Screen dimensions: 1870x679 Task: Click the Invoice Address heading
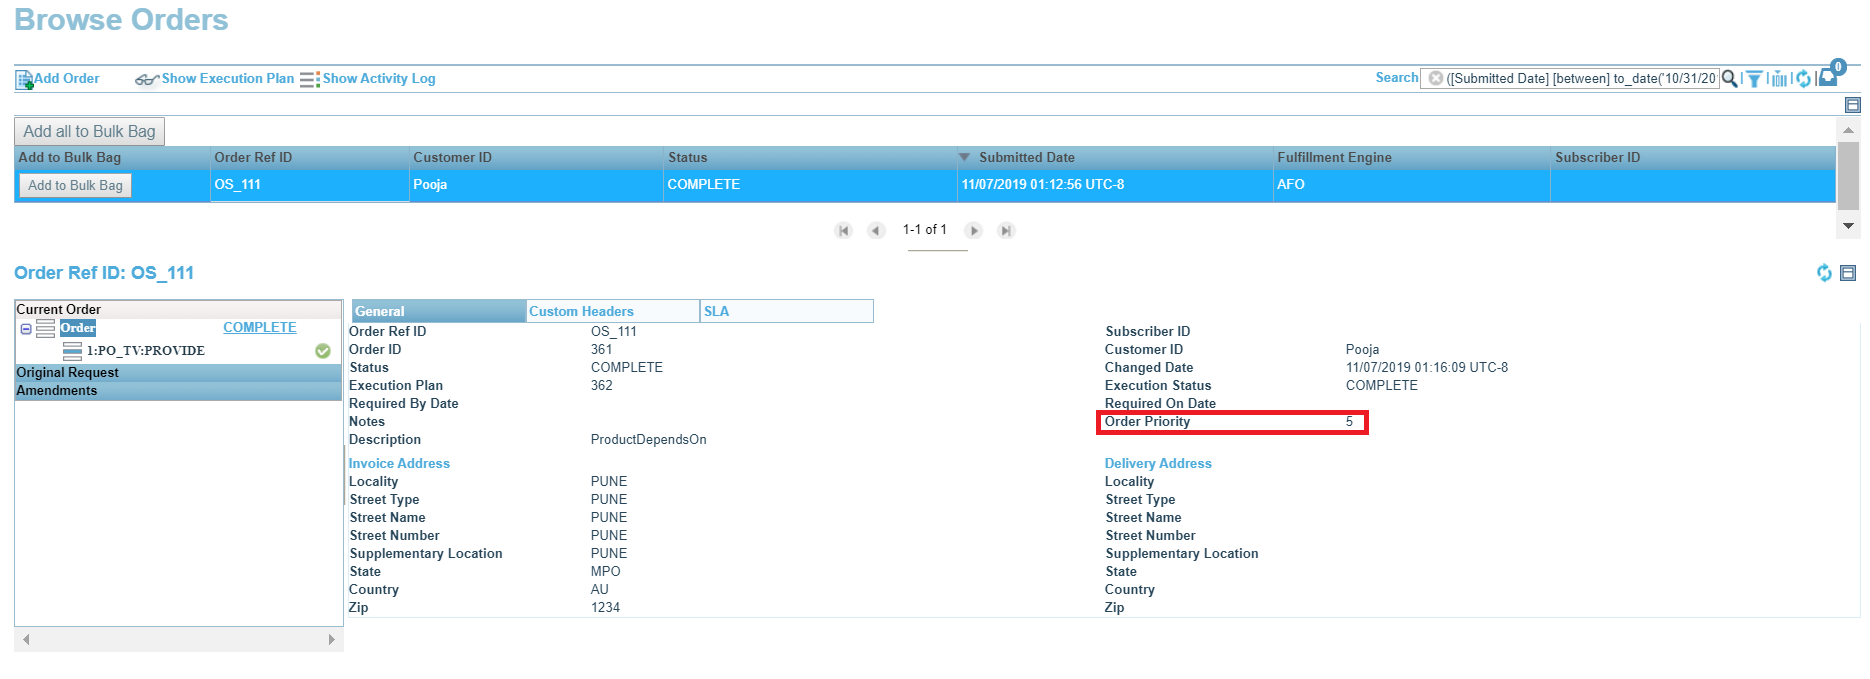pyautogui.click(x=399, y=463)
